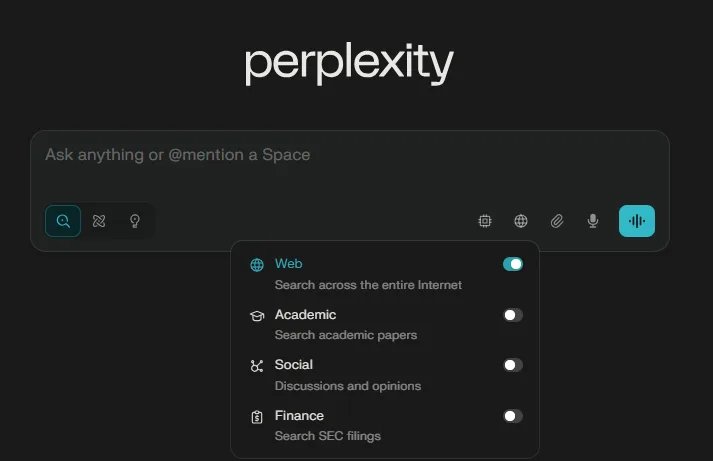Viewport: 713px width, 461px height.
Task: Disable the Web search toggle
Action: [x=512, y=264]
